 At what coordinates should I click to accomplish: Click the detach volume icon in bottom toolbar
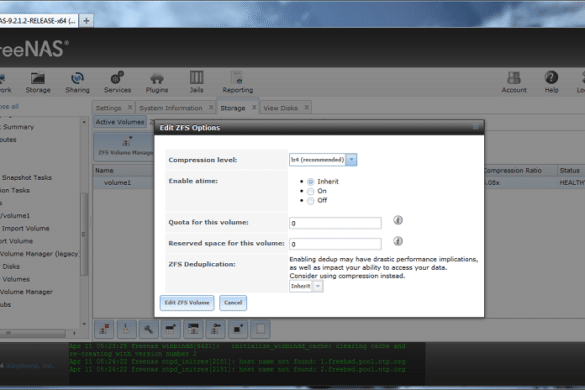point(104,329)
